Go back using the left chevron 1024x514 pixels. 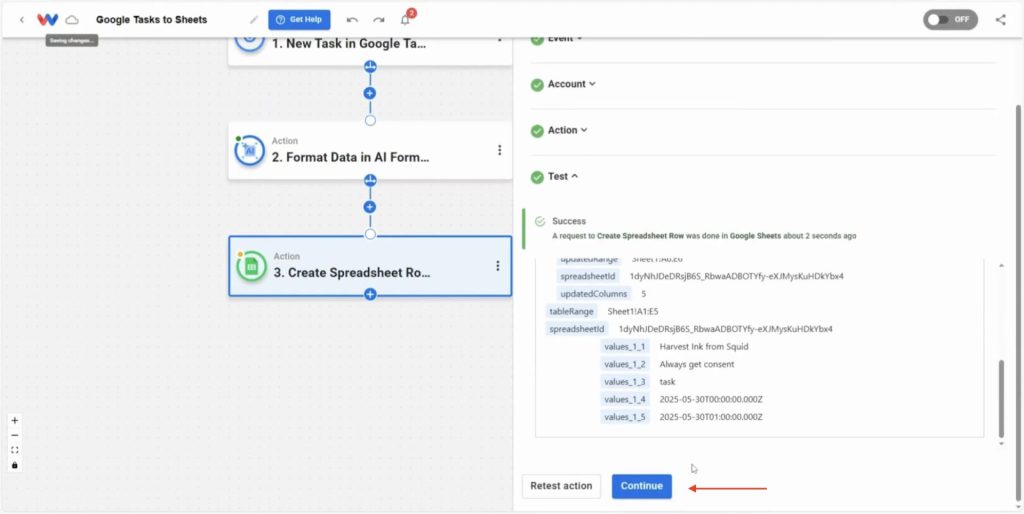[22, 20]
